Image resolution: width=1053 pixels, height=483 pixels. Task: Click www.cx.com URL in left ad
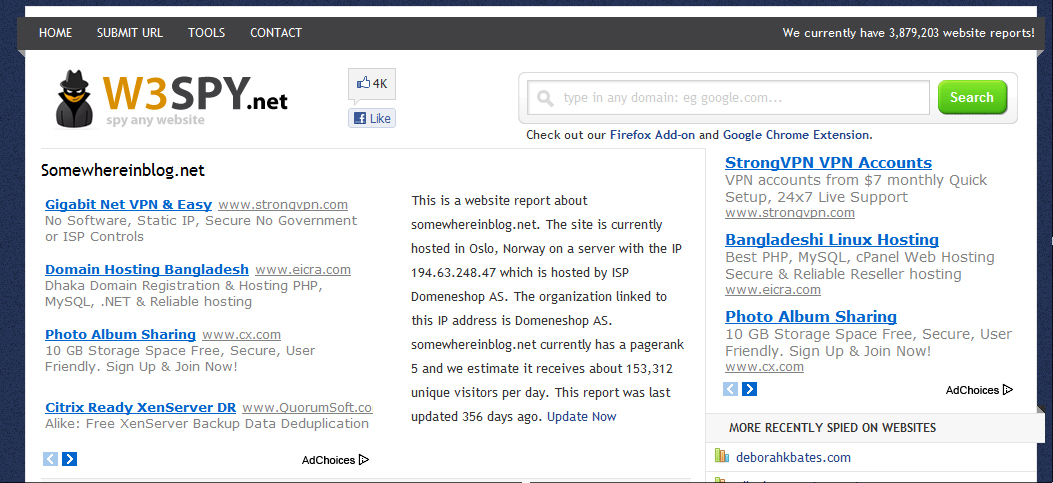pos(241,335)
